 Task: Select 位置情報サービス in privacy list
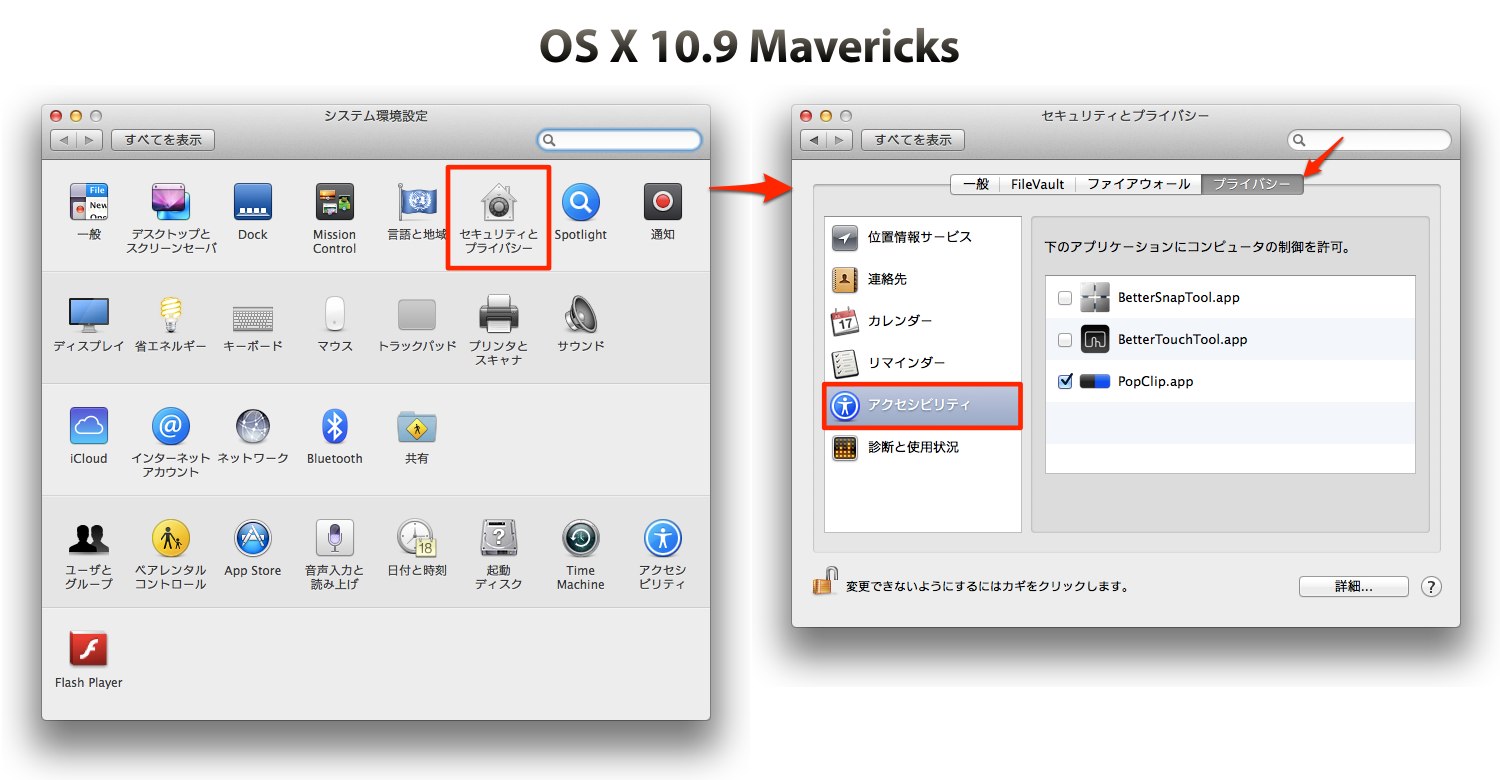[923, 238]
